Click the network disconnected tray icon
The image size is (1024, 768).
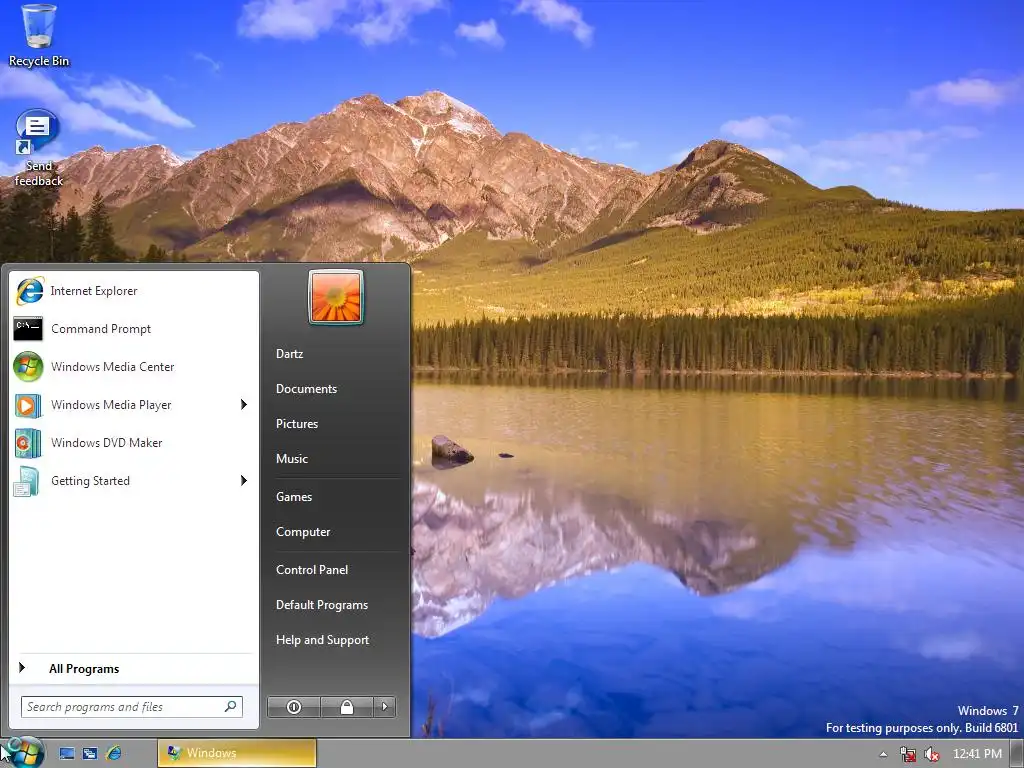(908, 754)
